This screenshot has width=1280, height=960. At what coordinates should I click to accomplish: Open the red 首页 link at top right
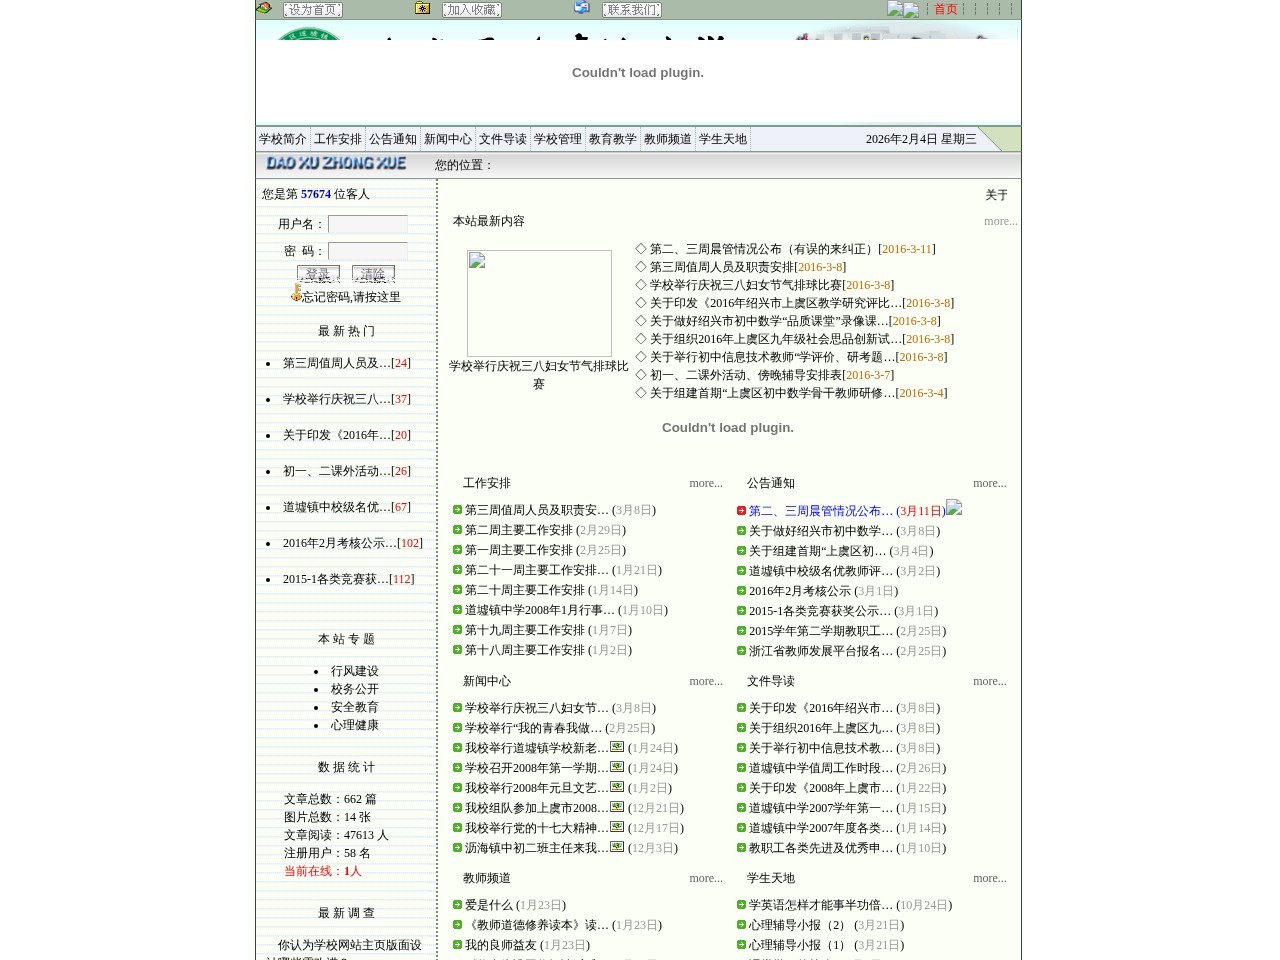tap(946, 9)
